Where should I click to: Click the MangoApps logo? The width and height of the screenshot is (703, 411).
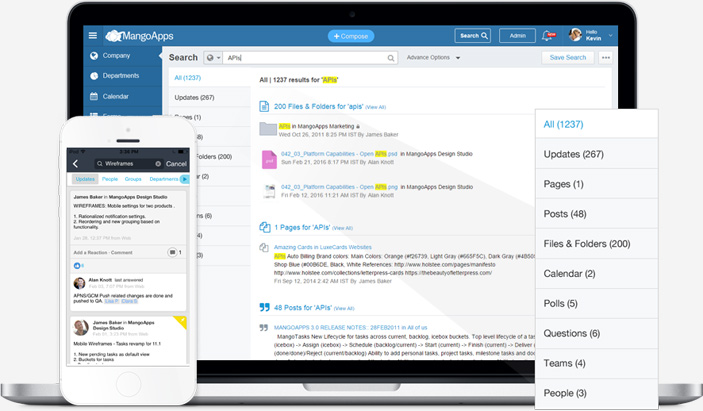(x=139, y=36)
